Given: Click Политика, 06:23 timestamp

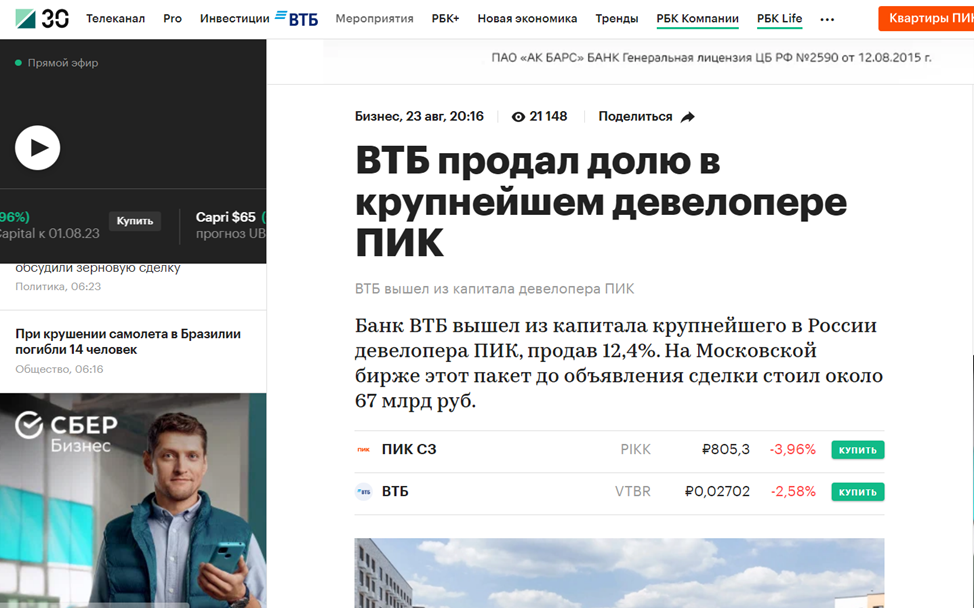Looking at the screenshot, I should [58, 286].
